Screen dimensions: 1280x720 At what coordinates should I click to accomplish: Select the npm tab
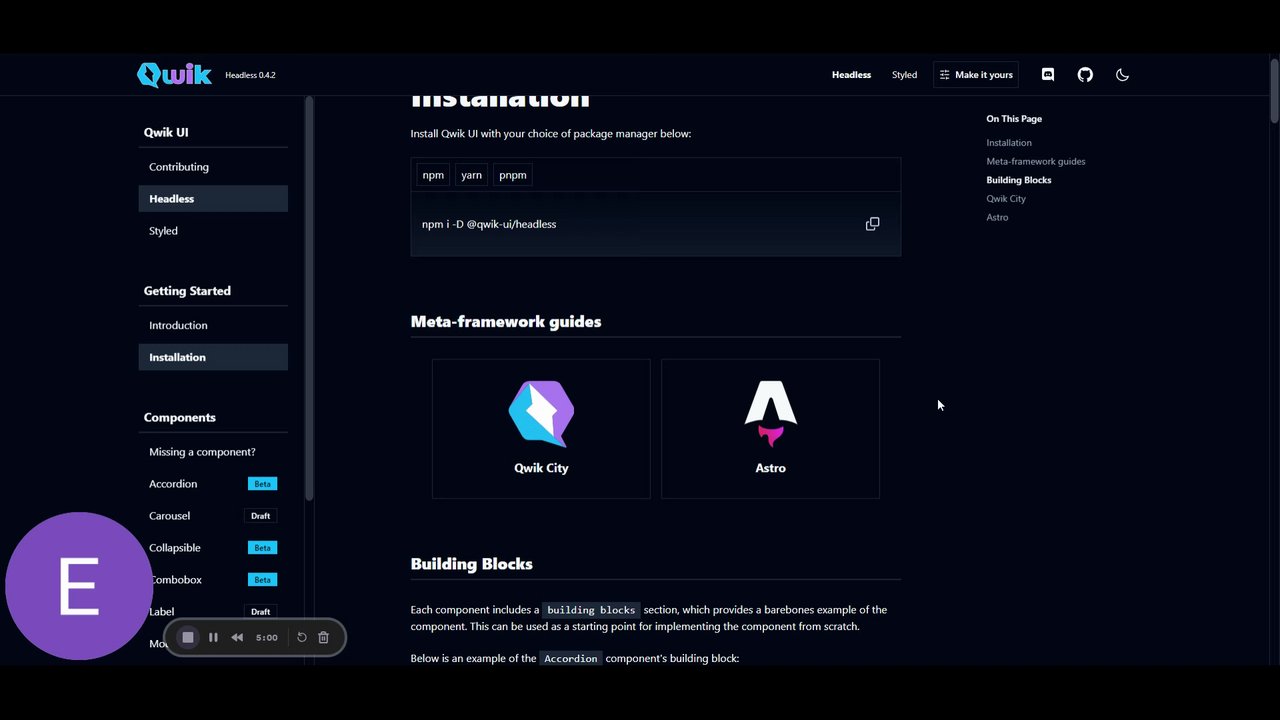(x=433, y=175)
